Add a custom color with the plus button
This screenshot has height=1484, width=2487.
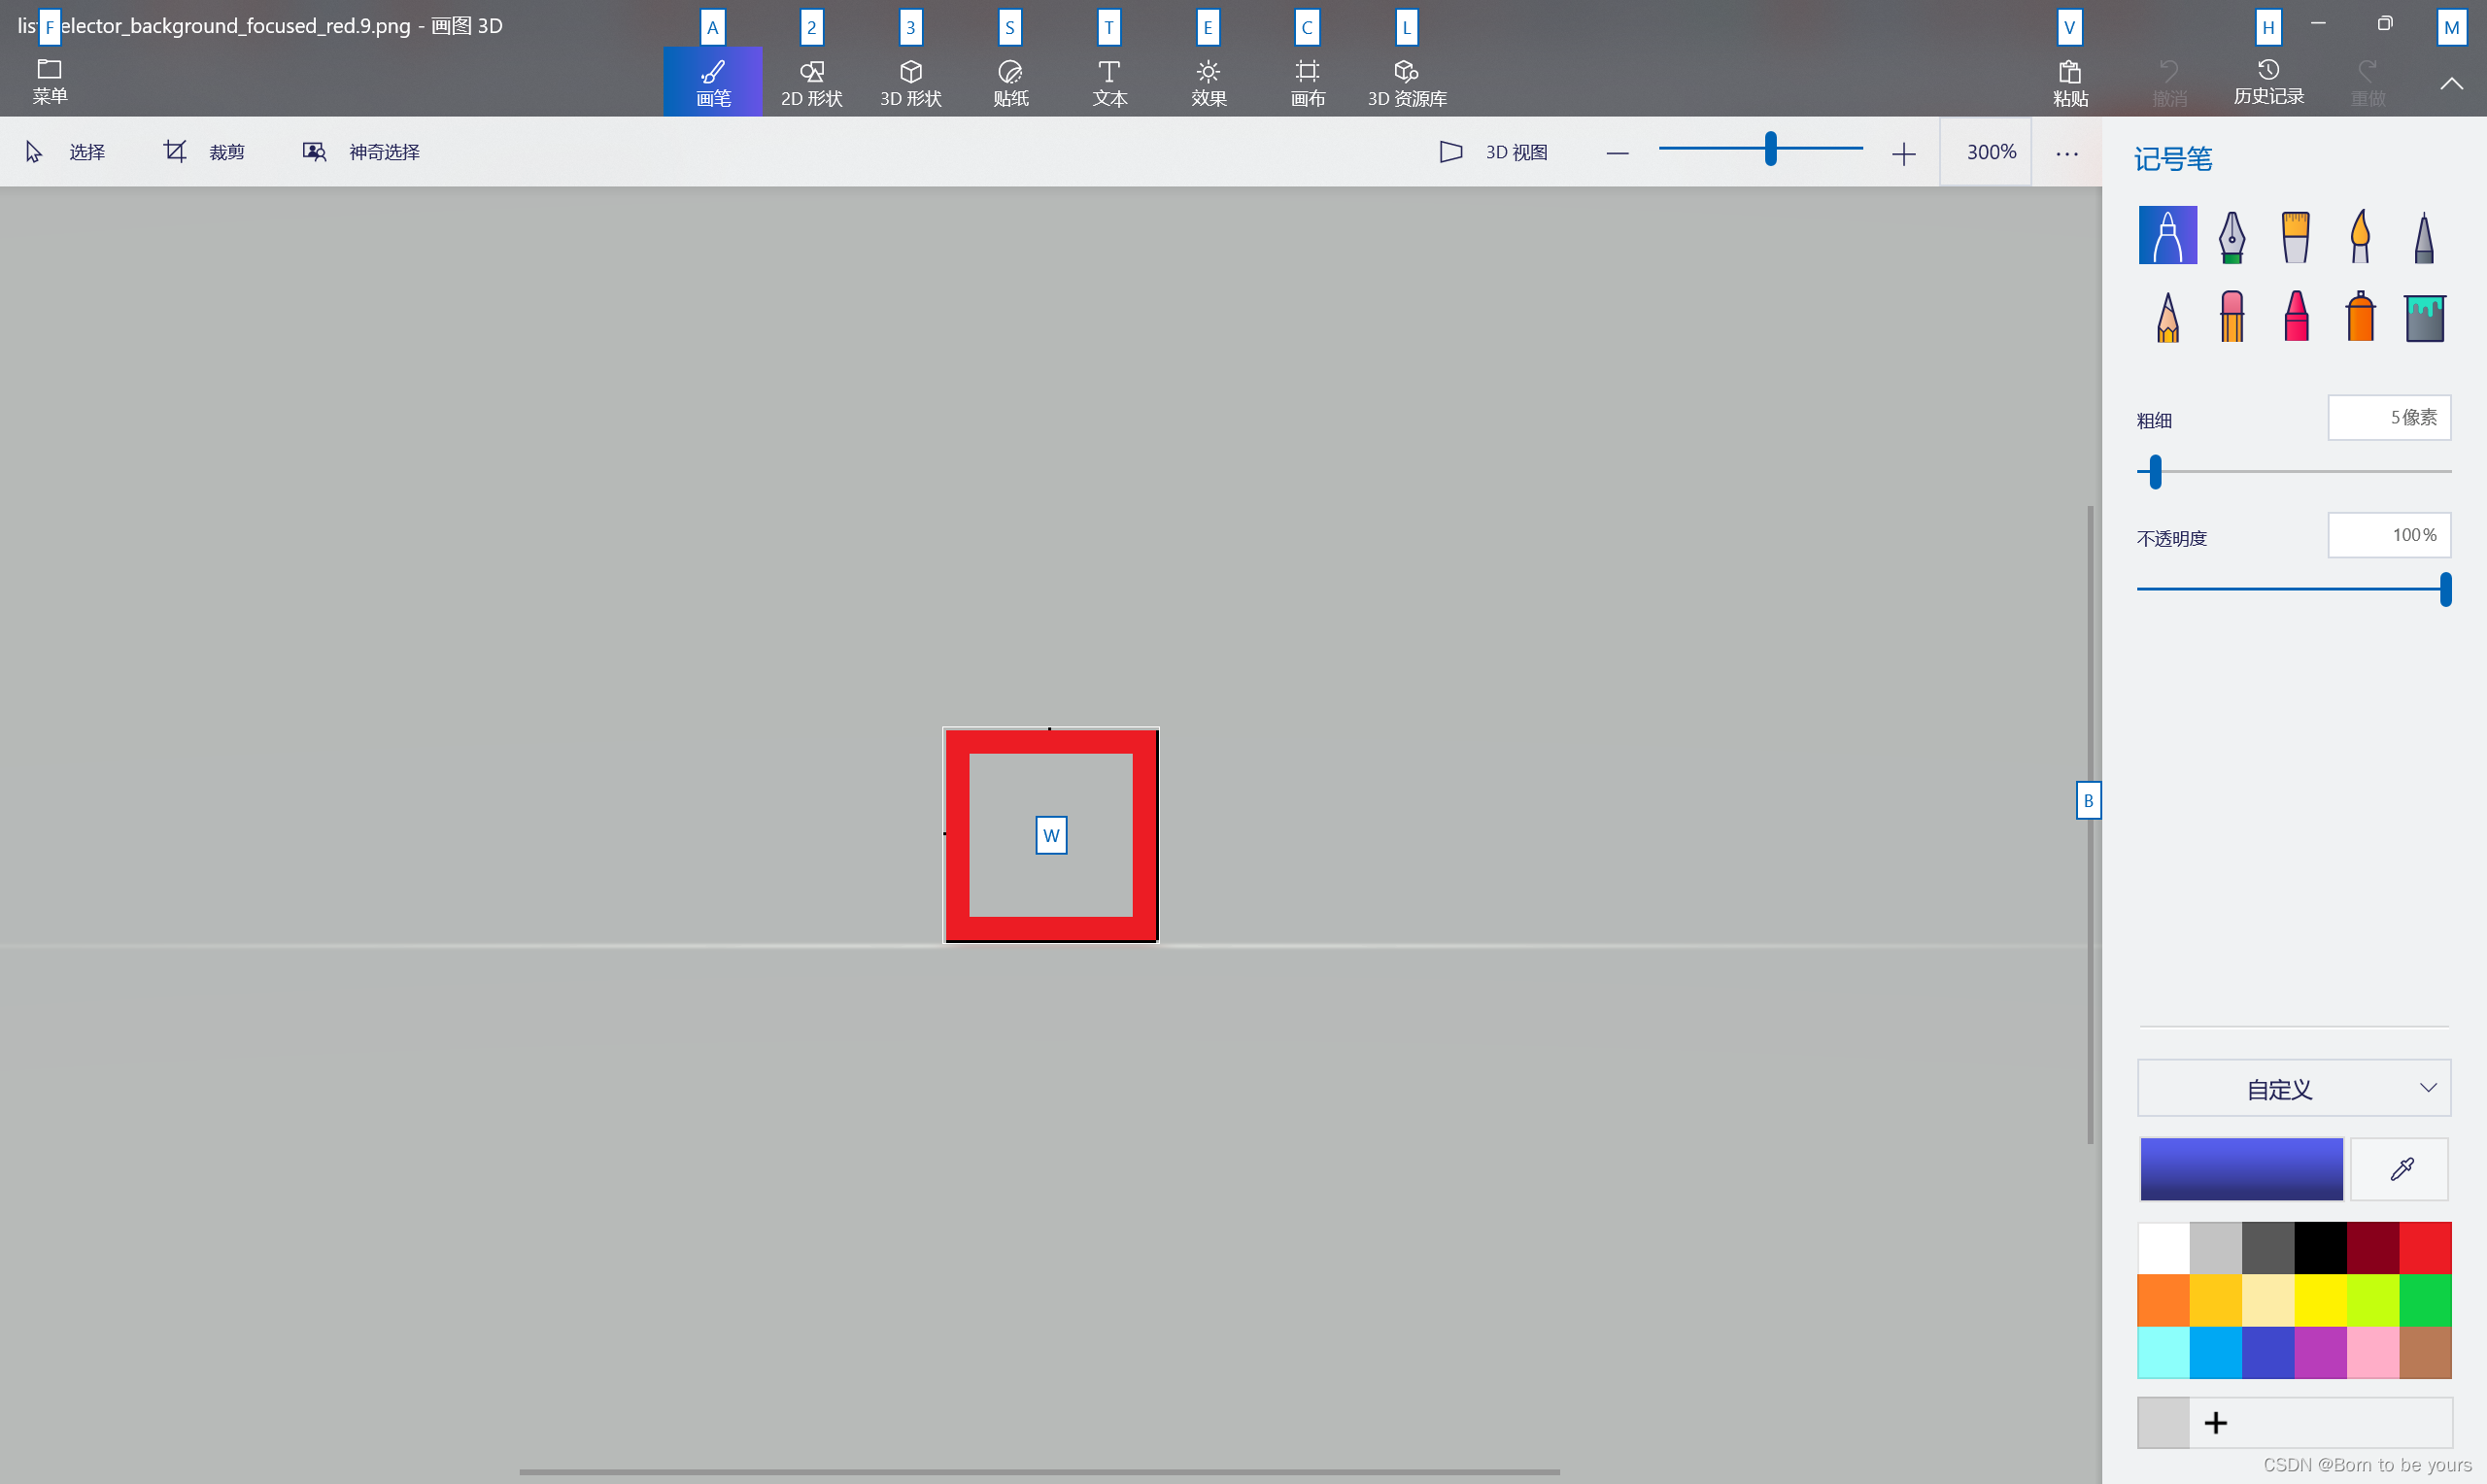tap(2215, 1422)
